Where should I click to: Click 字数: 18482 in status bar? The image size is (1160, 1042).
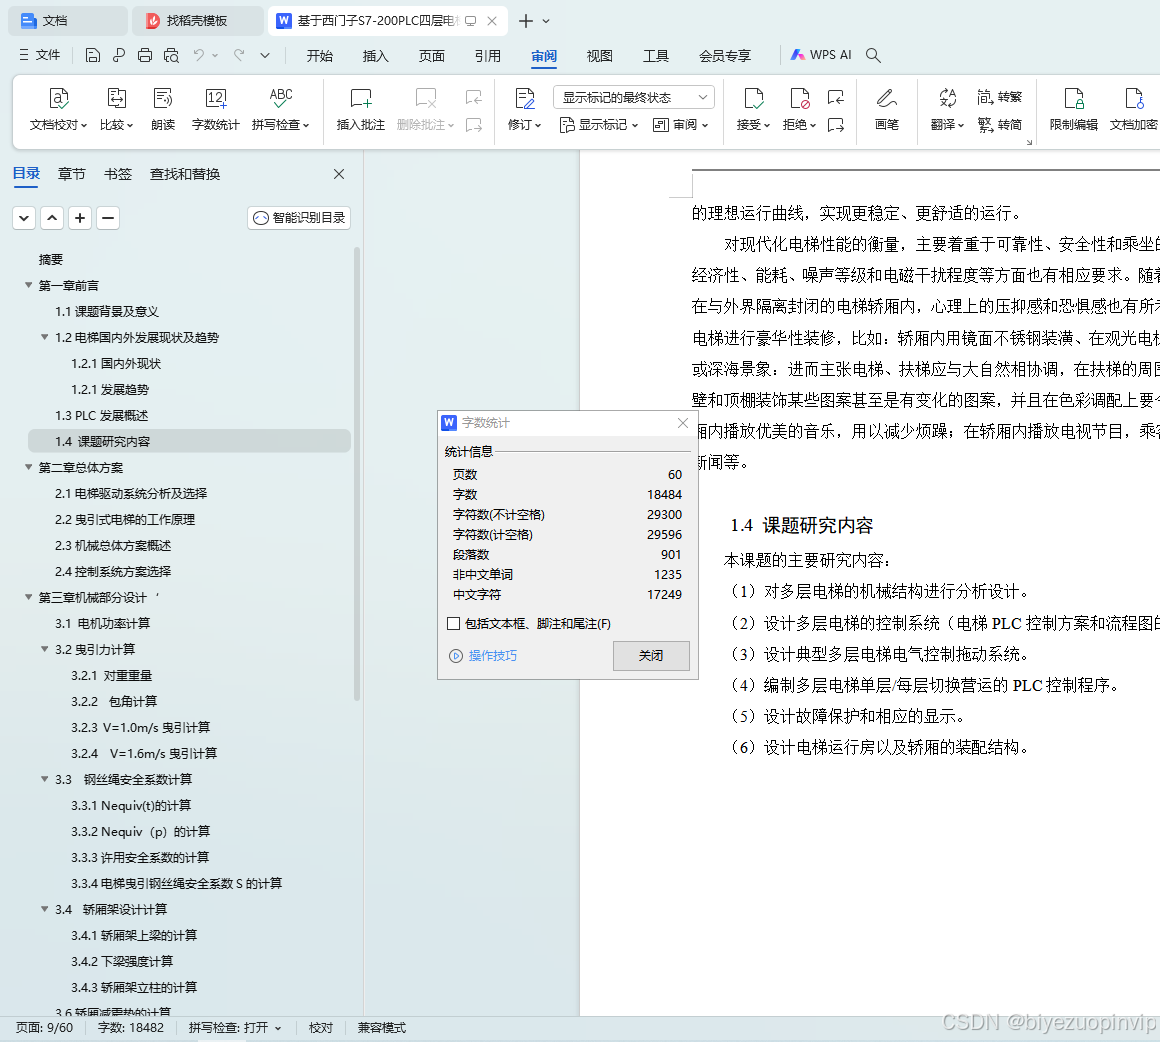pyautogui.click(x=131, y=1028)
